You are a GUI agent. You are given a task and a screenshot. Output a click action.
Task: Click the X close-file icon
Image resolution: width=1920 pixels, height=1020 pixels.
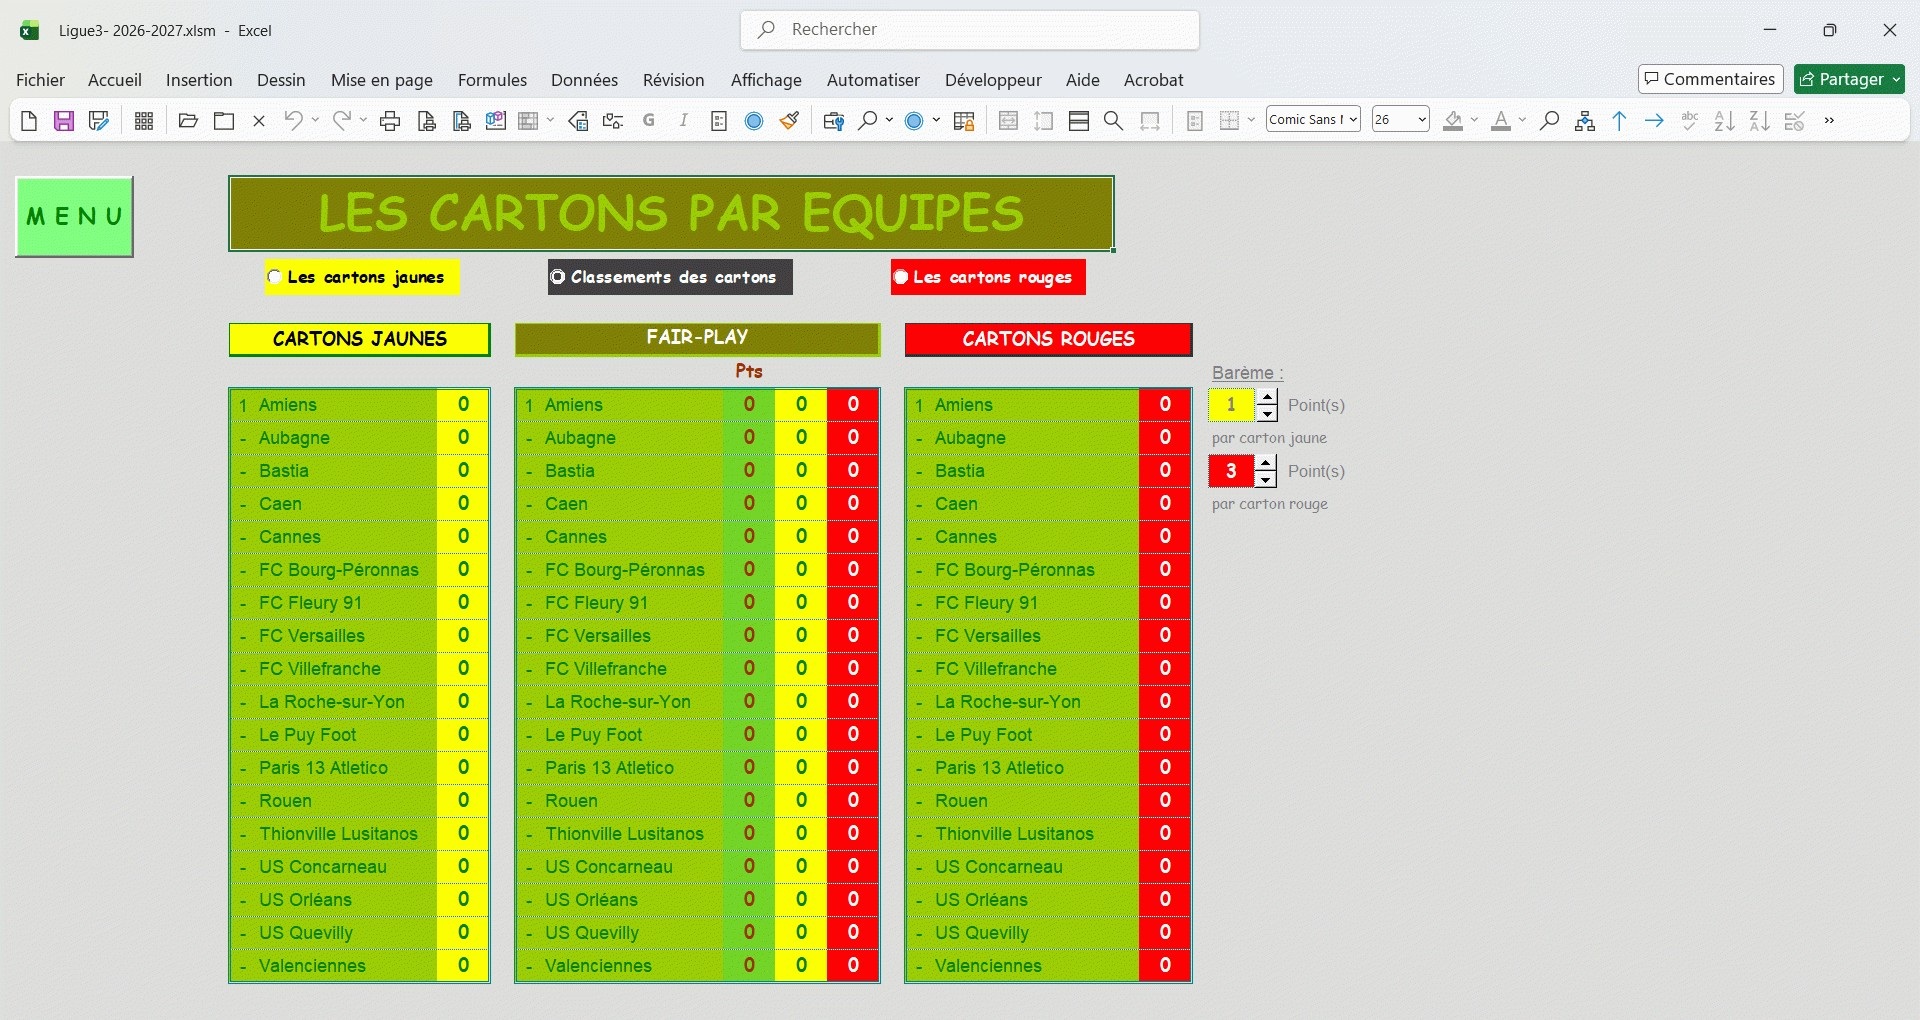coord(259,121)
